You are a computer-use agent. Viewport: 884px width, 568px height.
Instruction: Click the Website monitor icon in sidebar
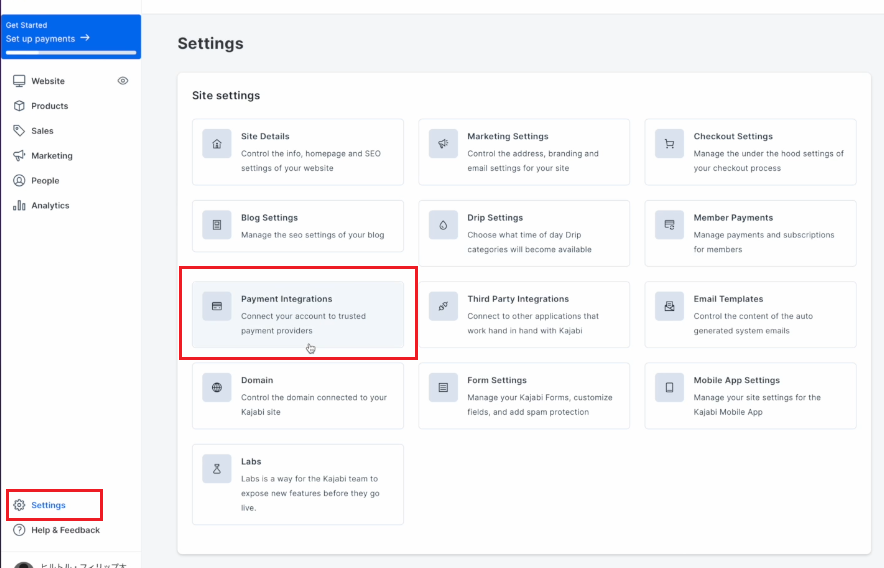19,81
